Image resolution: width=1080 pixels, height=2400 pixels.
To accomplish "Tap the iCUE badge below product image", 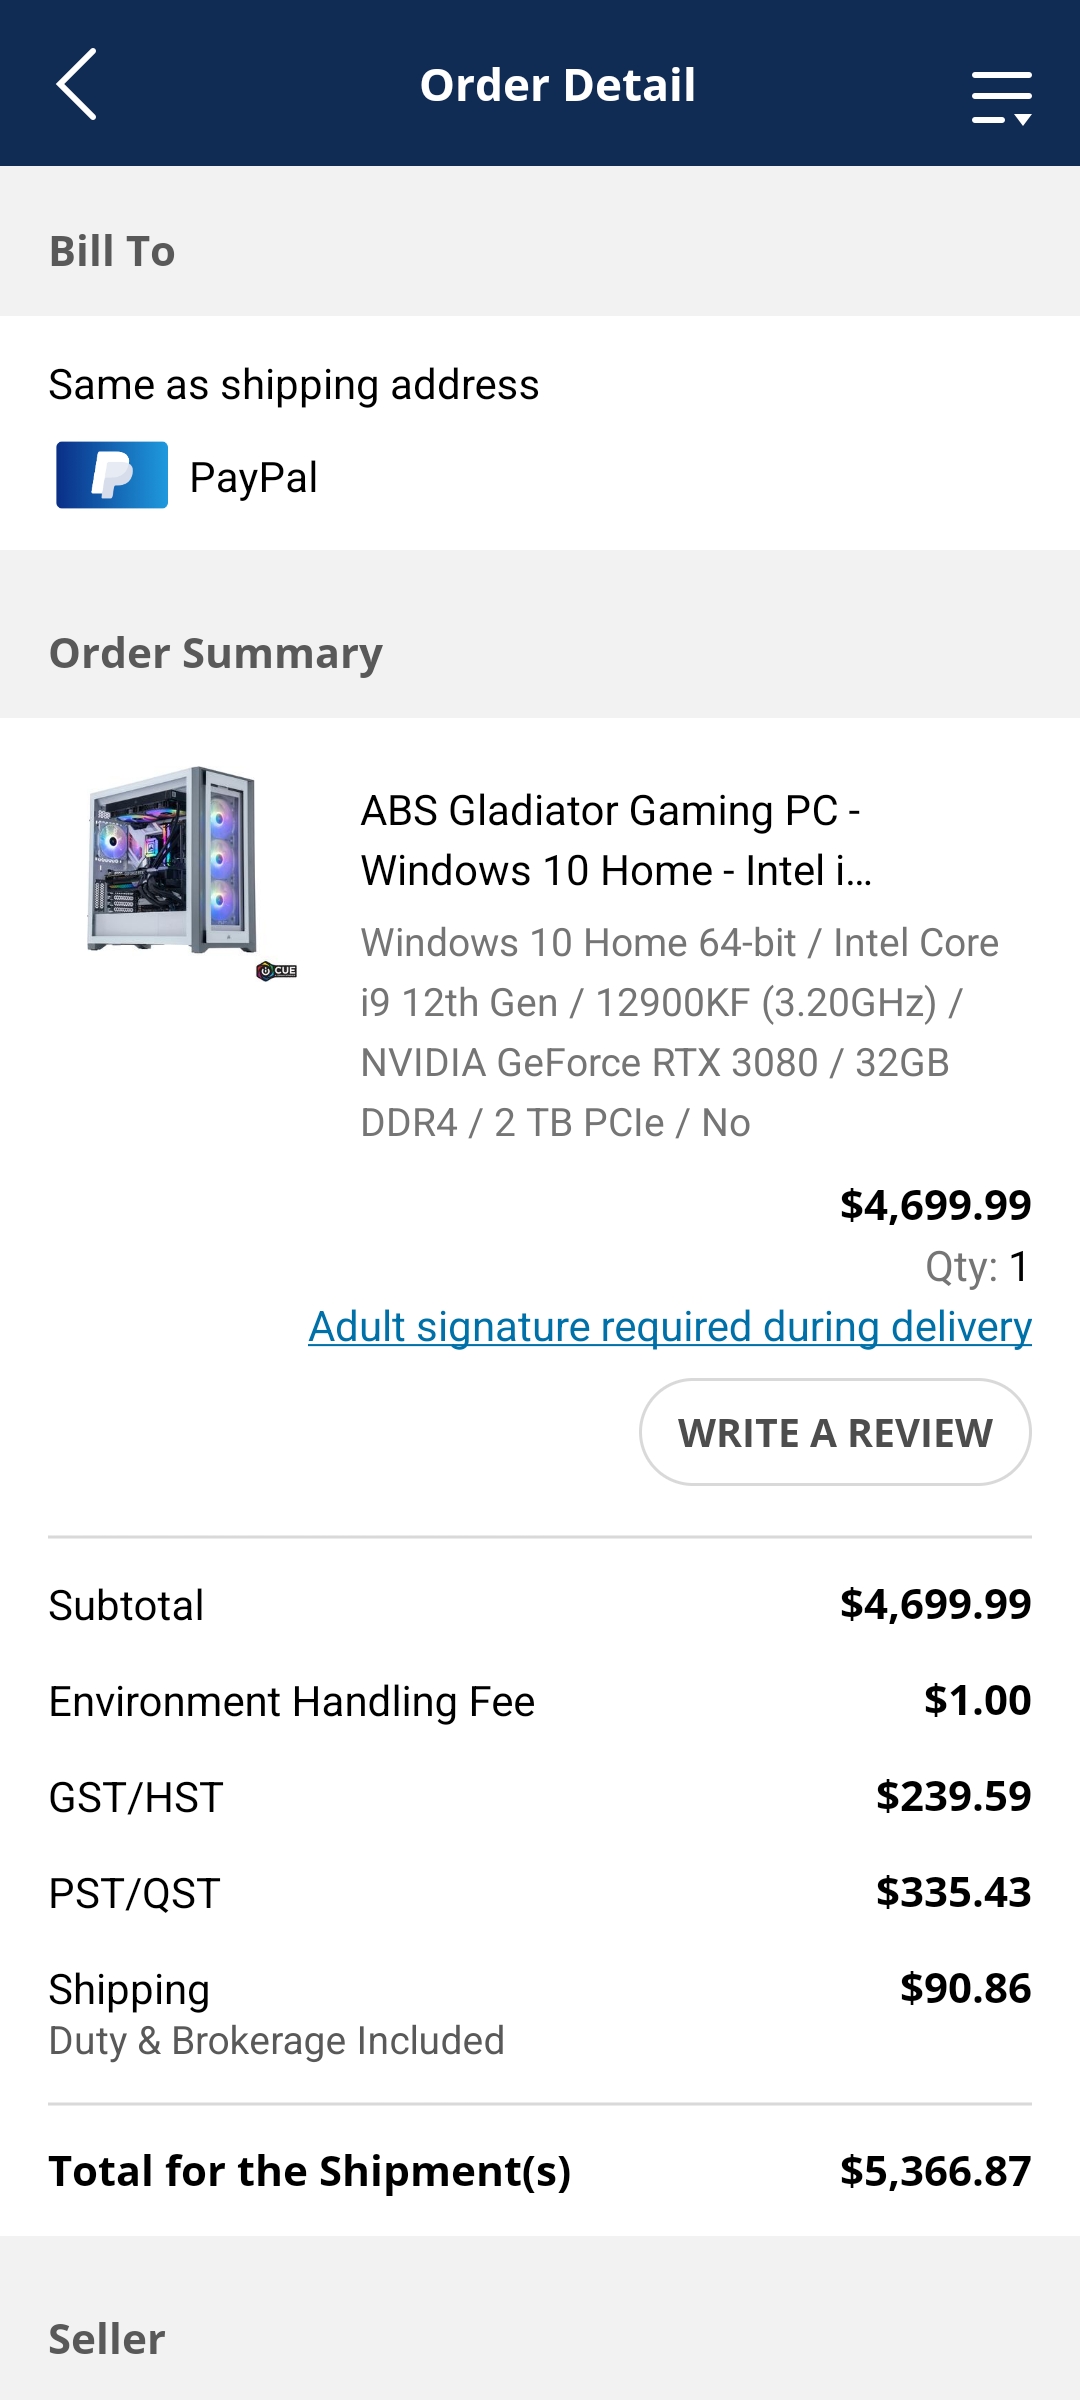I will [x=277, y=970].
